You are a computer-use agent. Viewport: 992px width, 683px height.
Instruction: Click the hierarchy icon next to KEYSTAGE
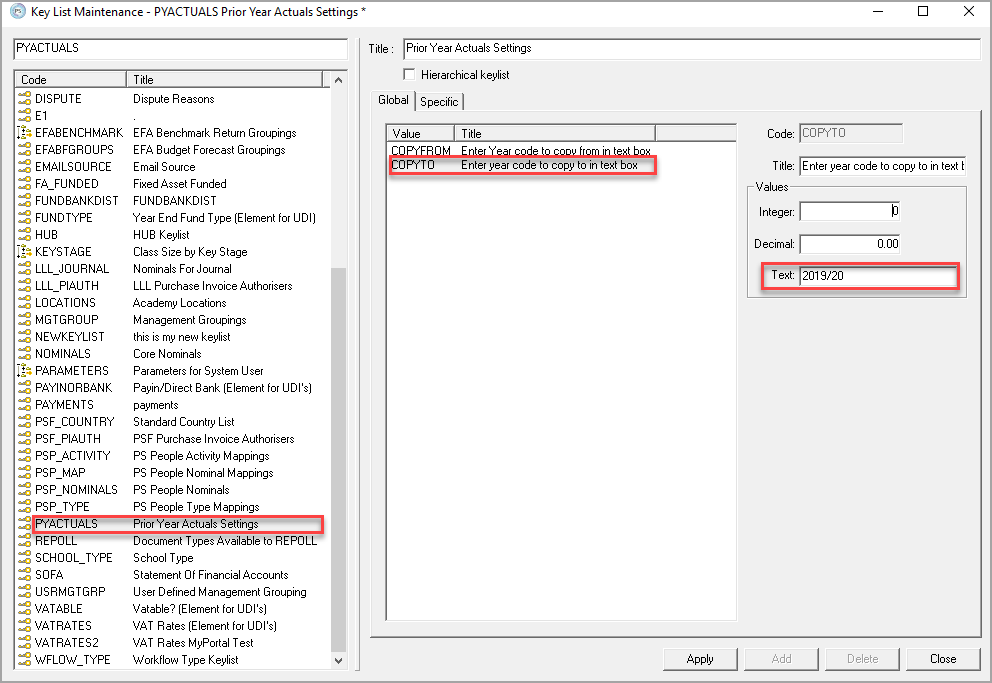pos(25,252)
